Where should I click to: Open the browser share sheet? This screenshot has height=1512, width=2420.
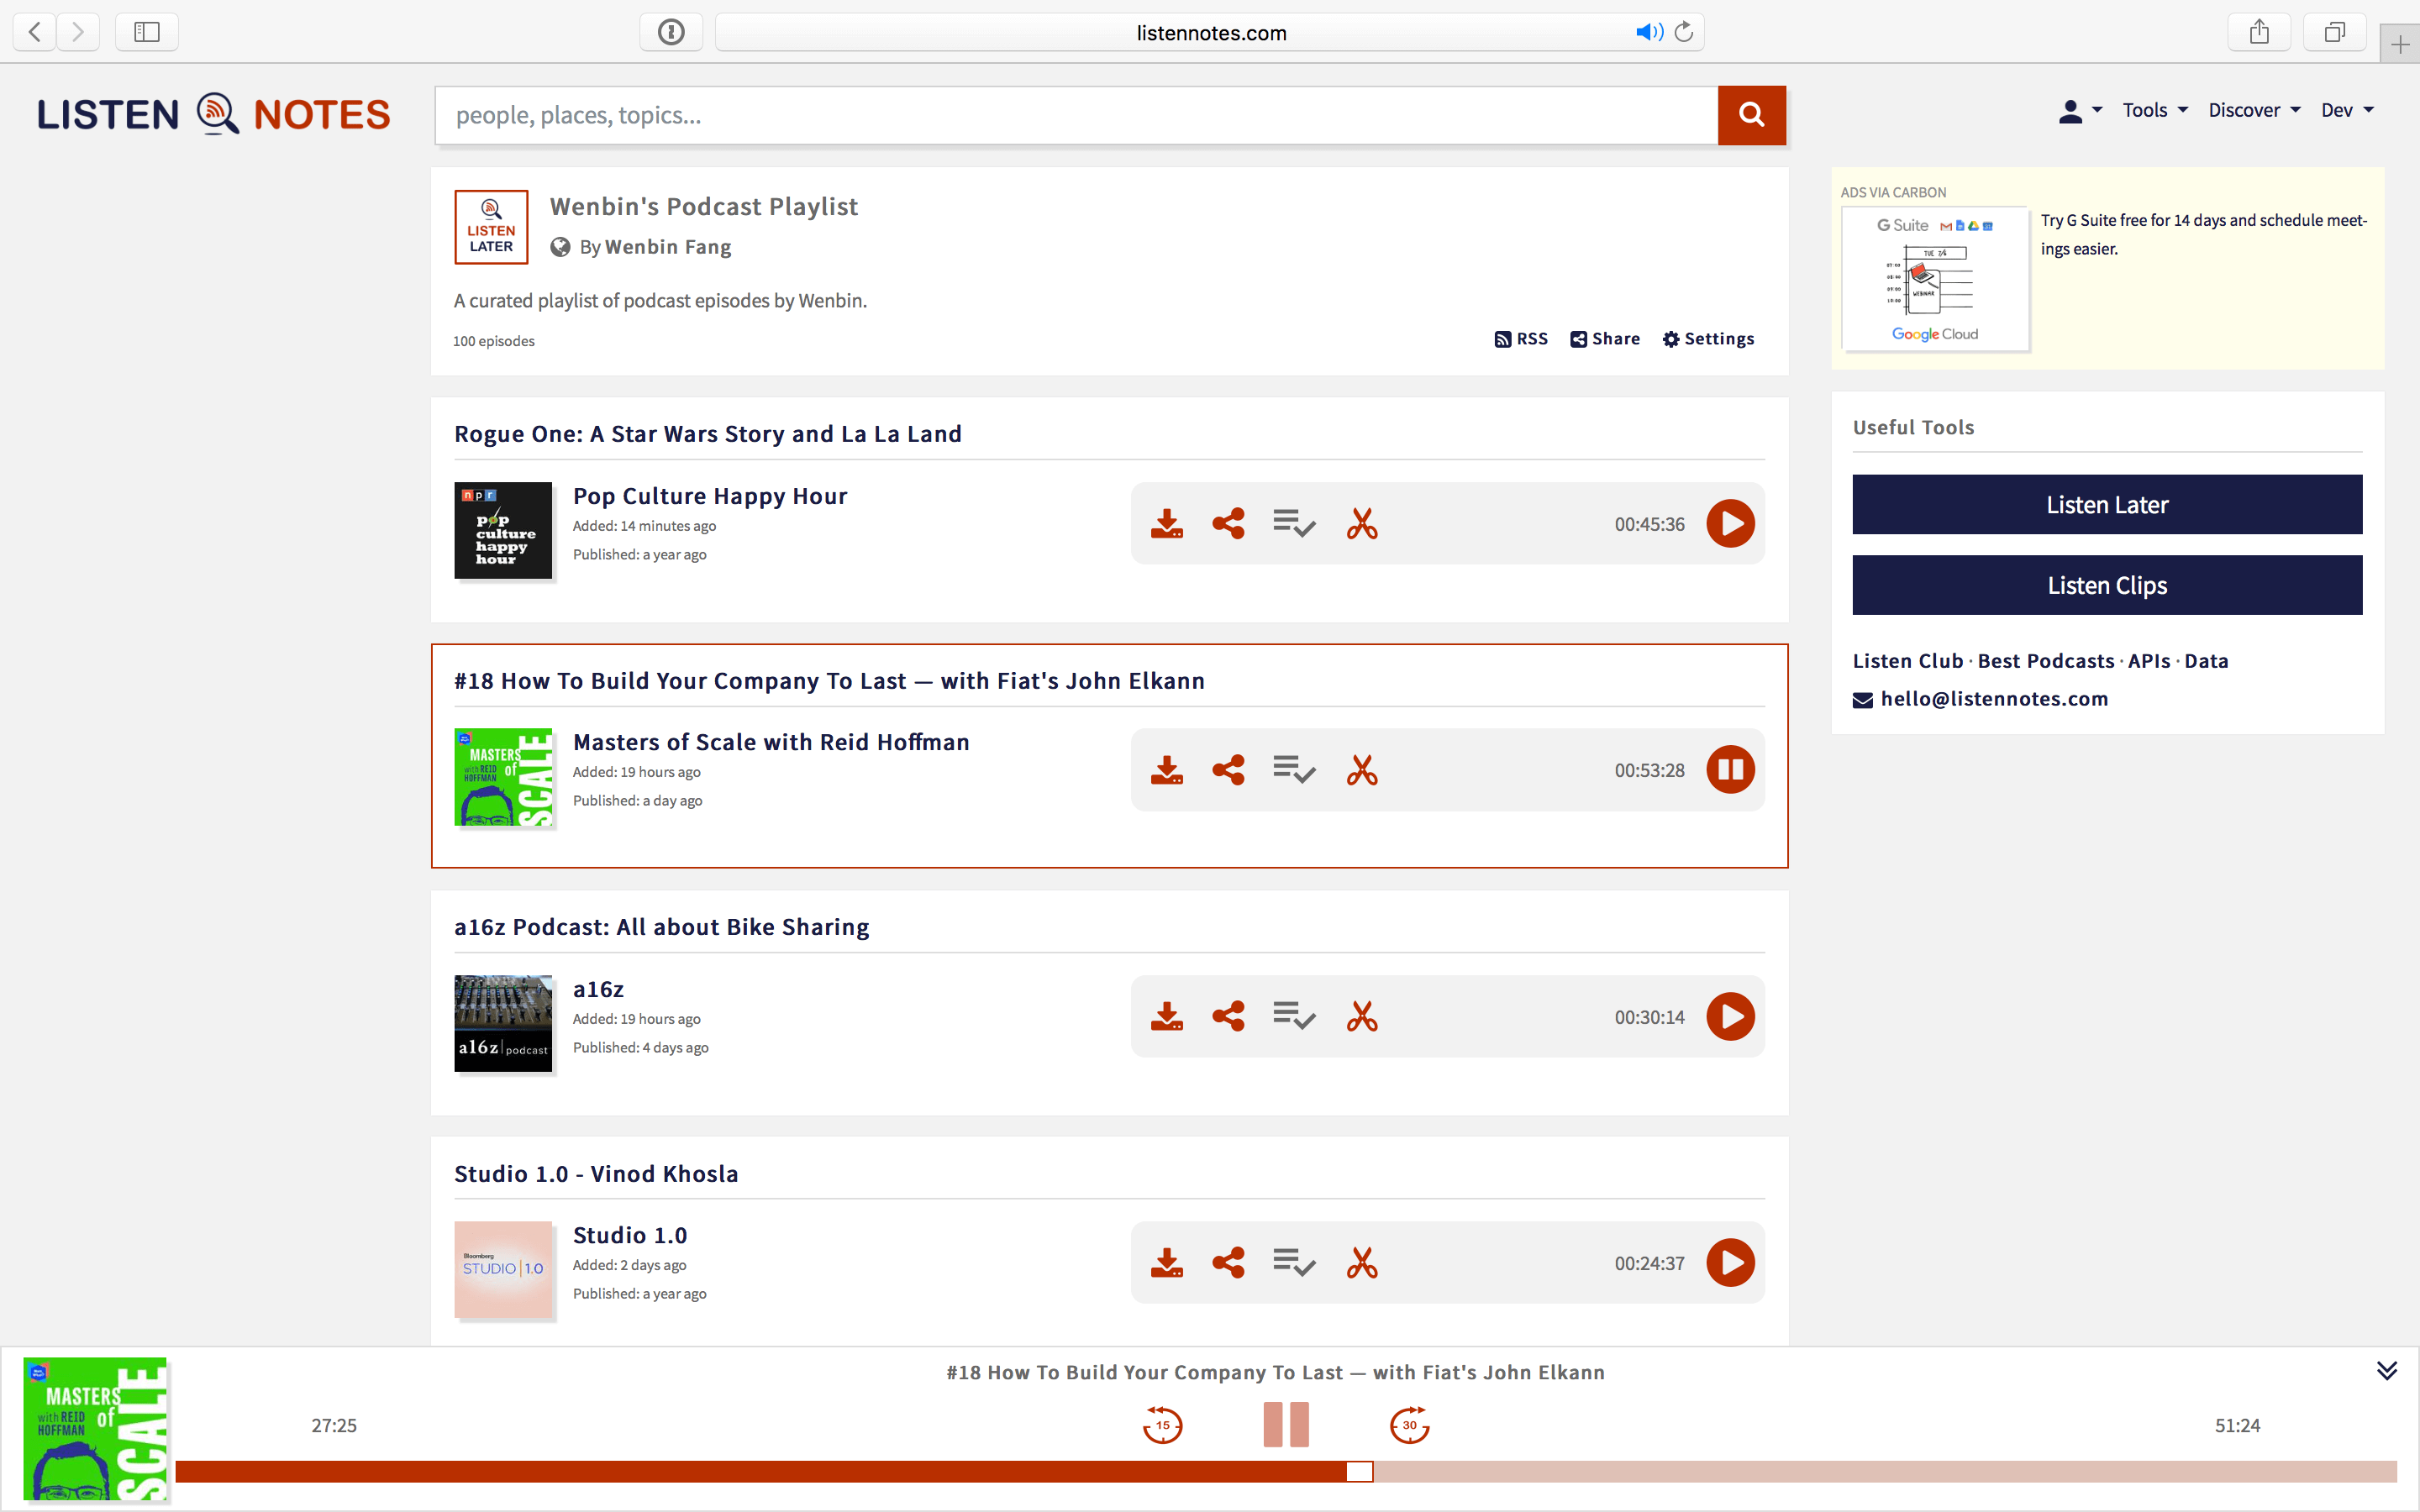tap(2259, 32)
